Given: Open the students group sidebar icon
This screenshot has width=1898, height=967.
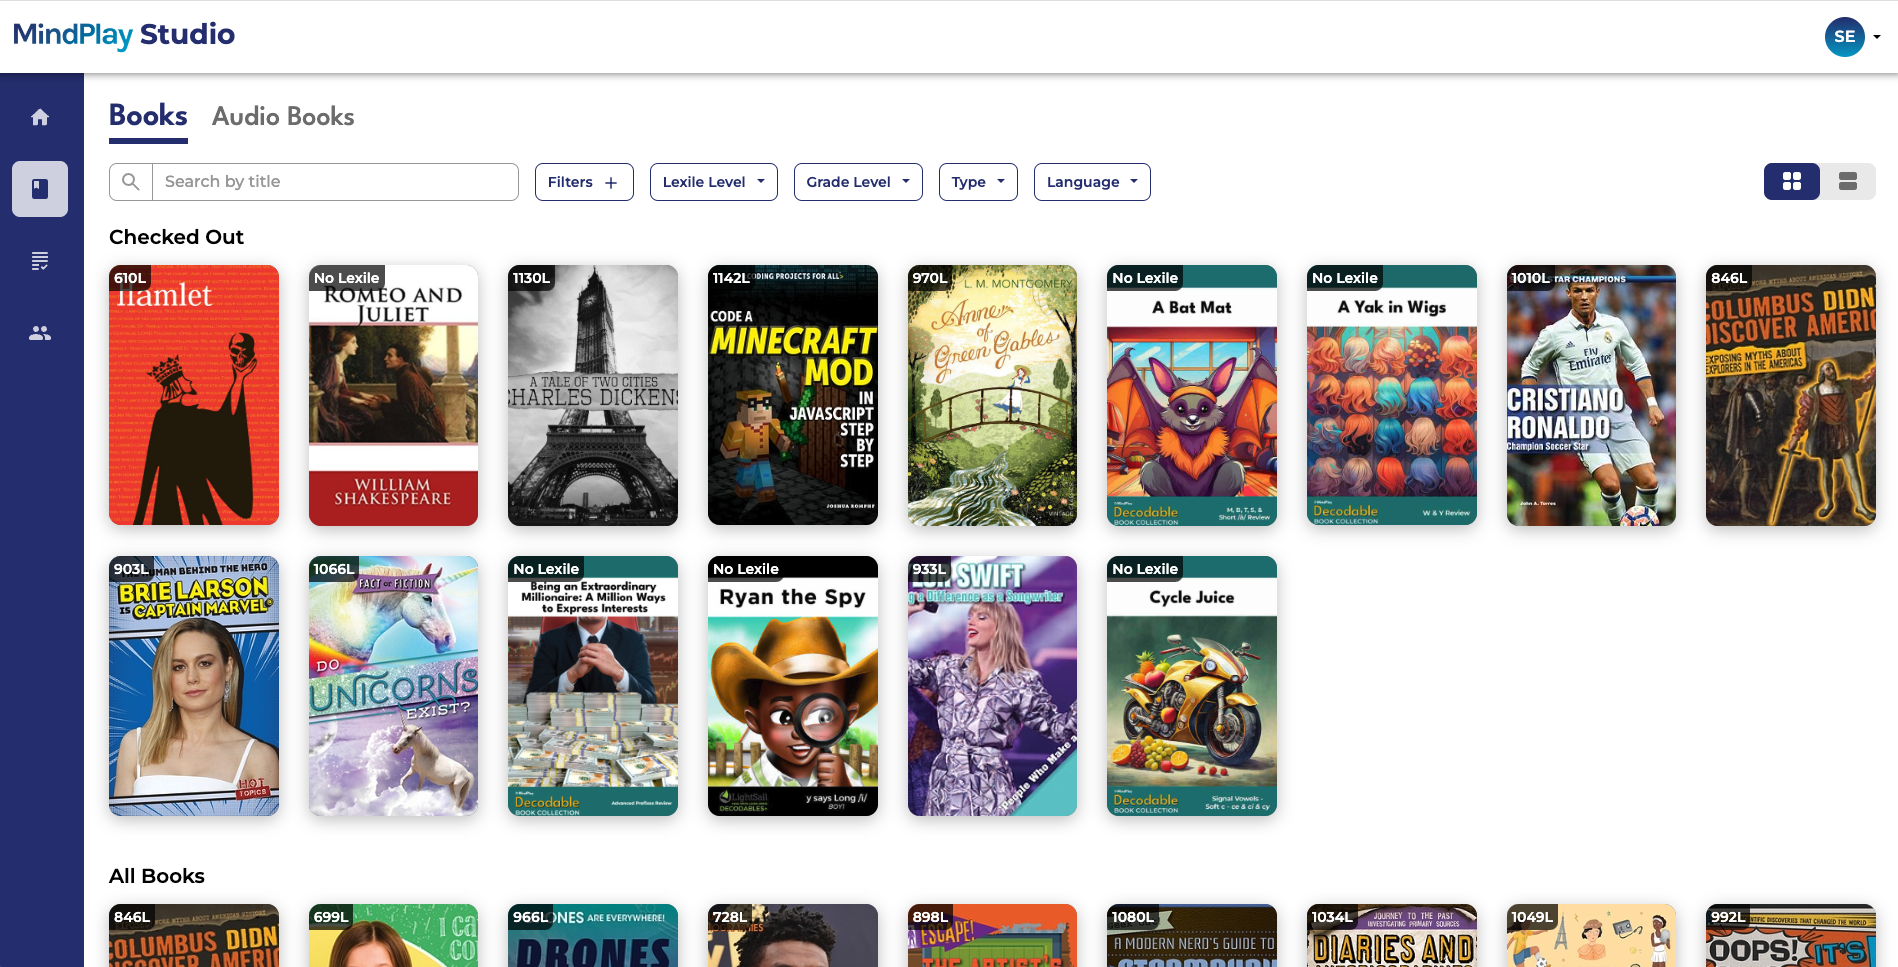Looking at the screenshot, I should [40, 333].
